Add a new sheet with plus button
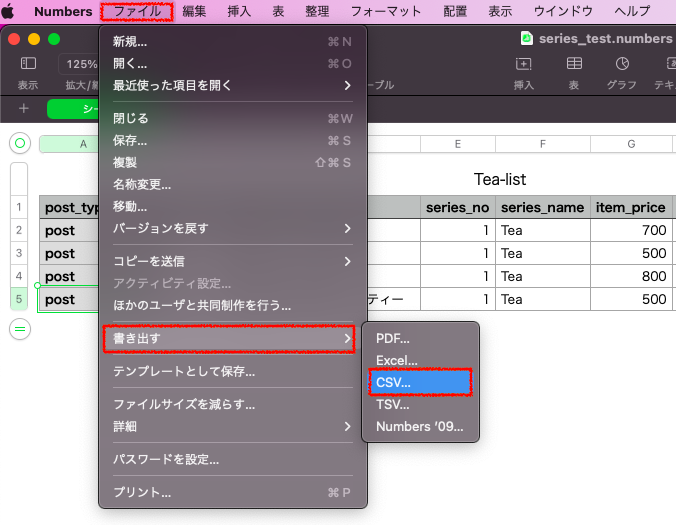Screen dimensions: 676x525 [24, 109]
